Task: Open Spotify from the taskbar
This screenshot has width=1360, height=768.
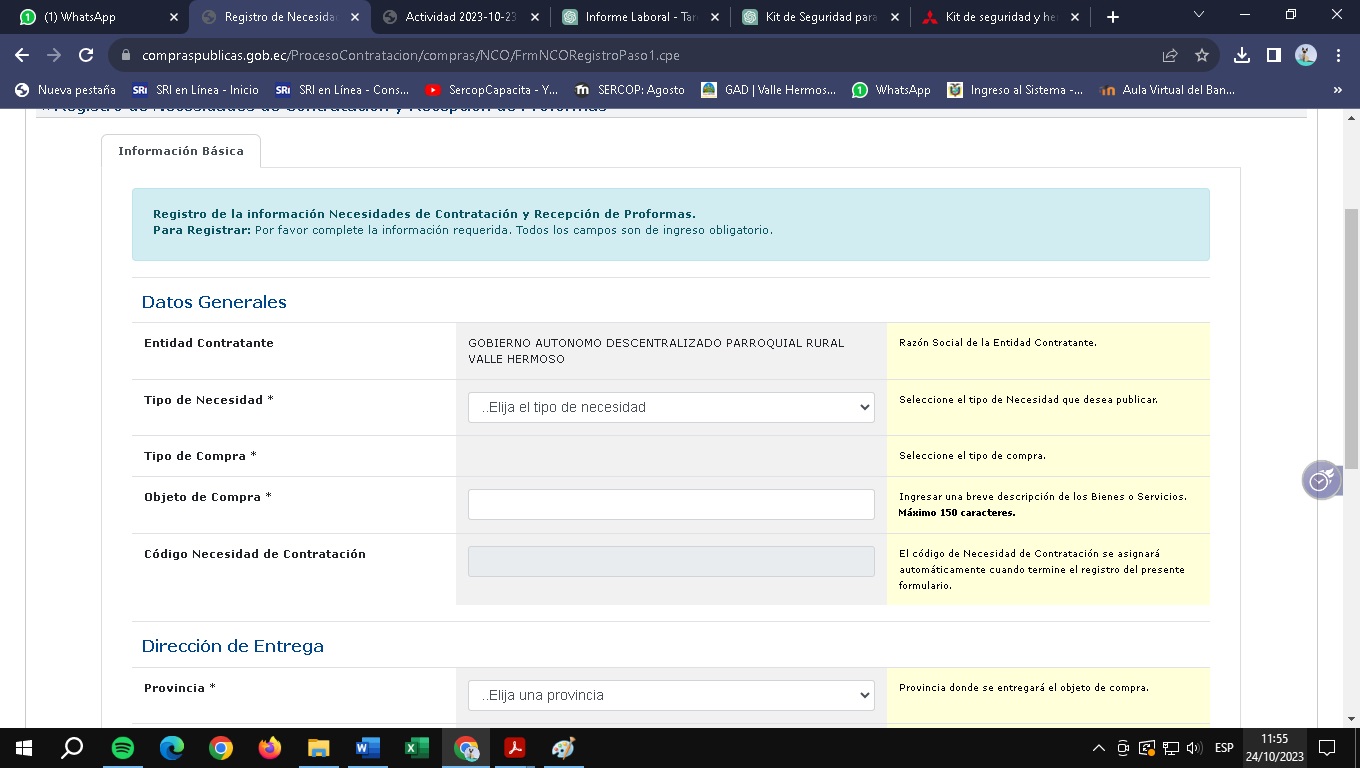Action: pyautogui.click(x=123, y=748)
